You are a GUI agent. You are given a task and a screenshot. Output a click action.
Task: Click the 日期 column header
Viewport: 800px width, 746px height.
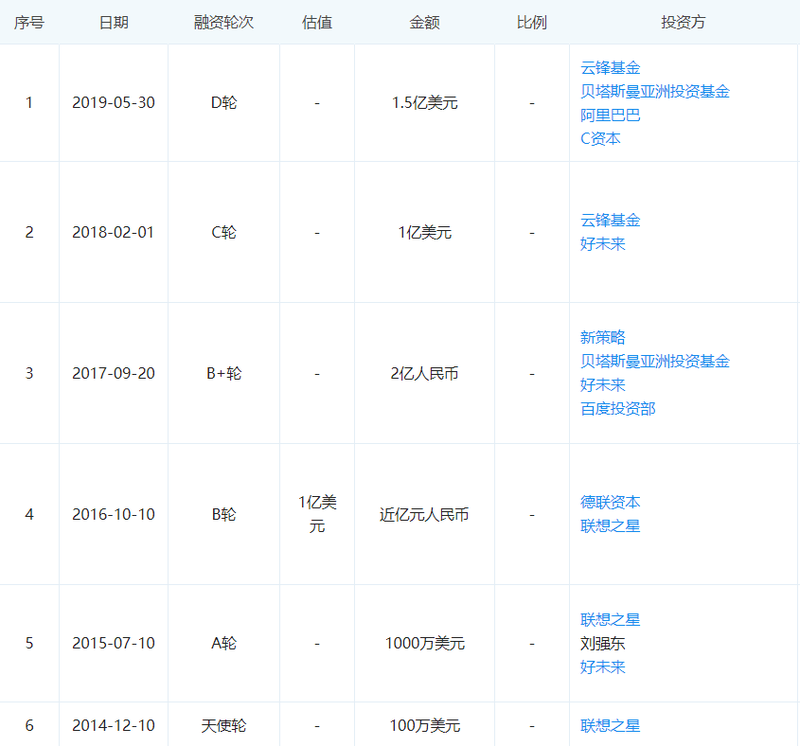(x=113, y=22)
